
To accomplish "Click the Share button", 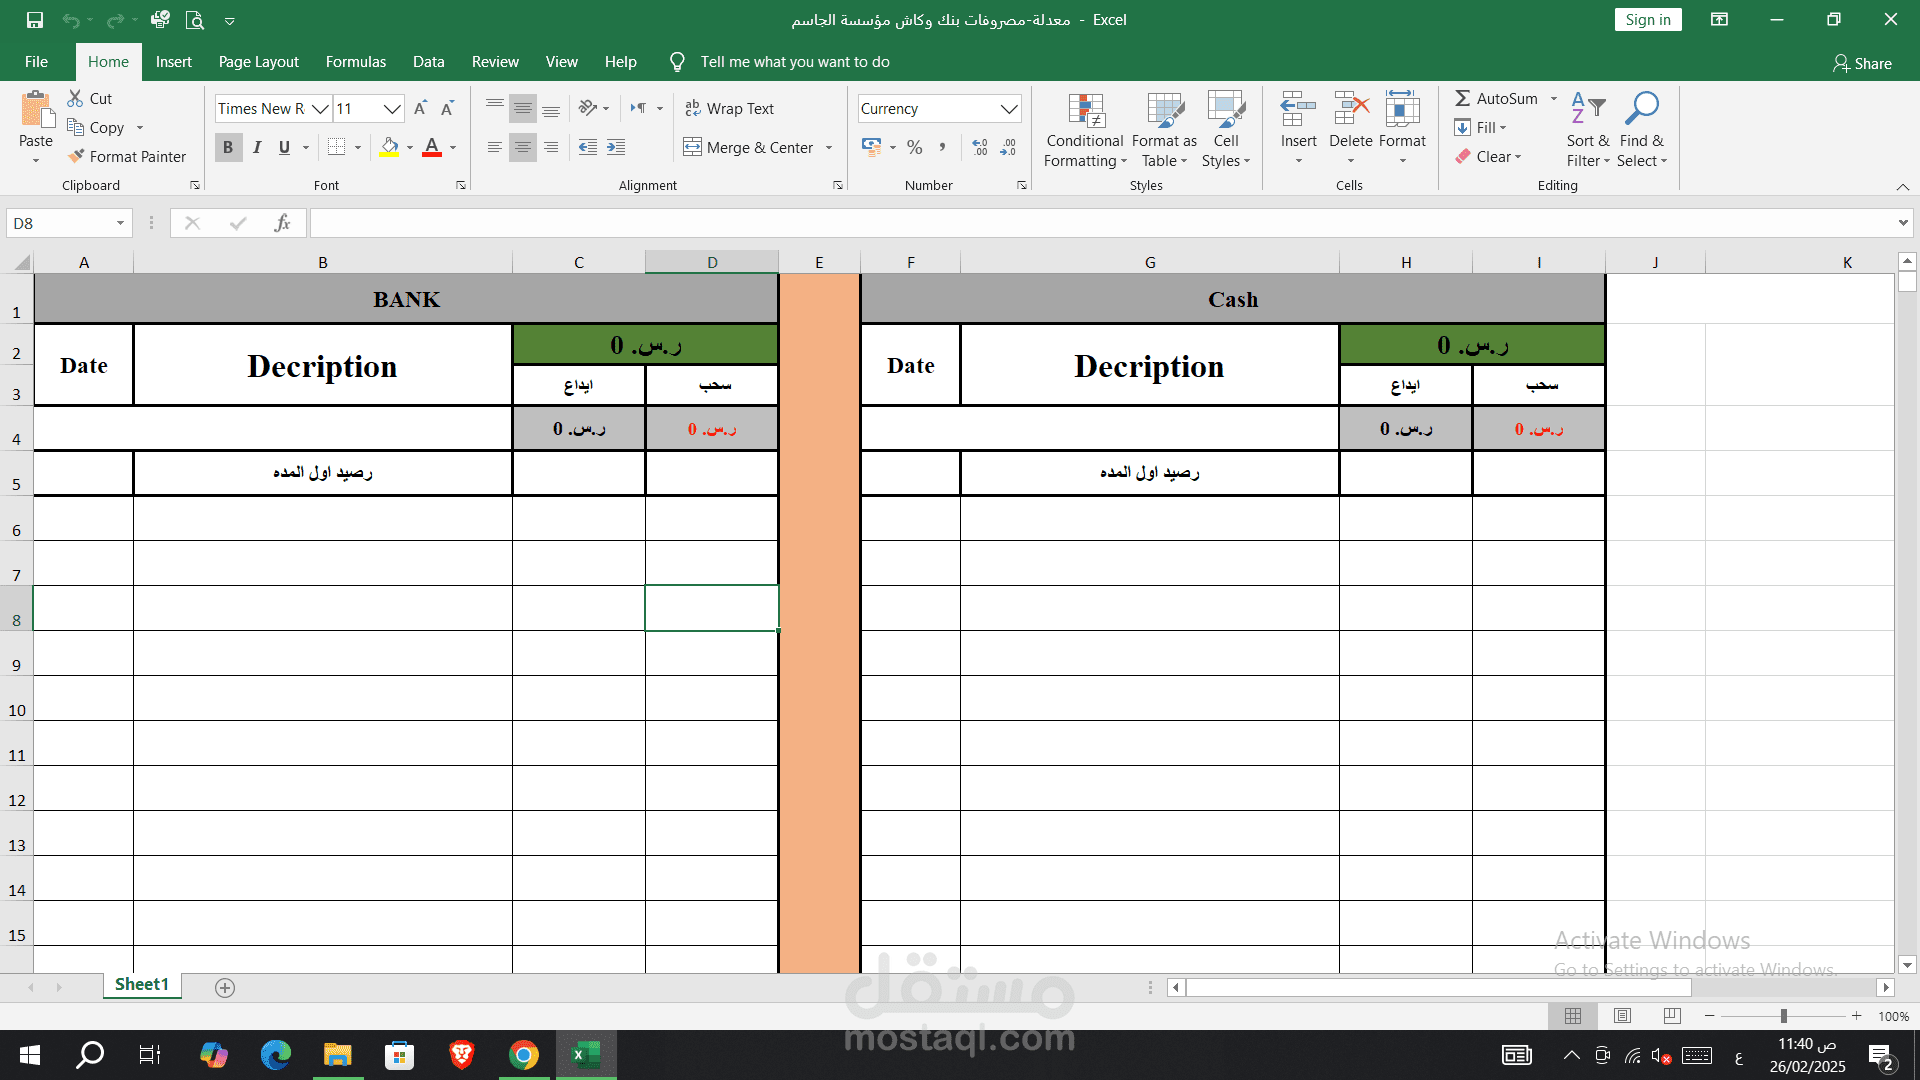I will [1862, 63].
